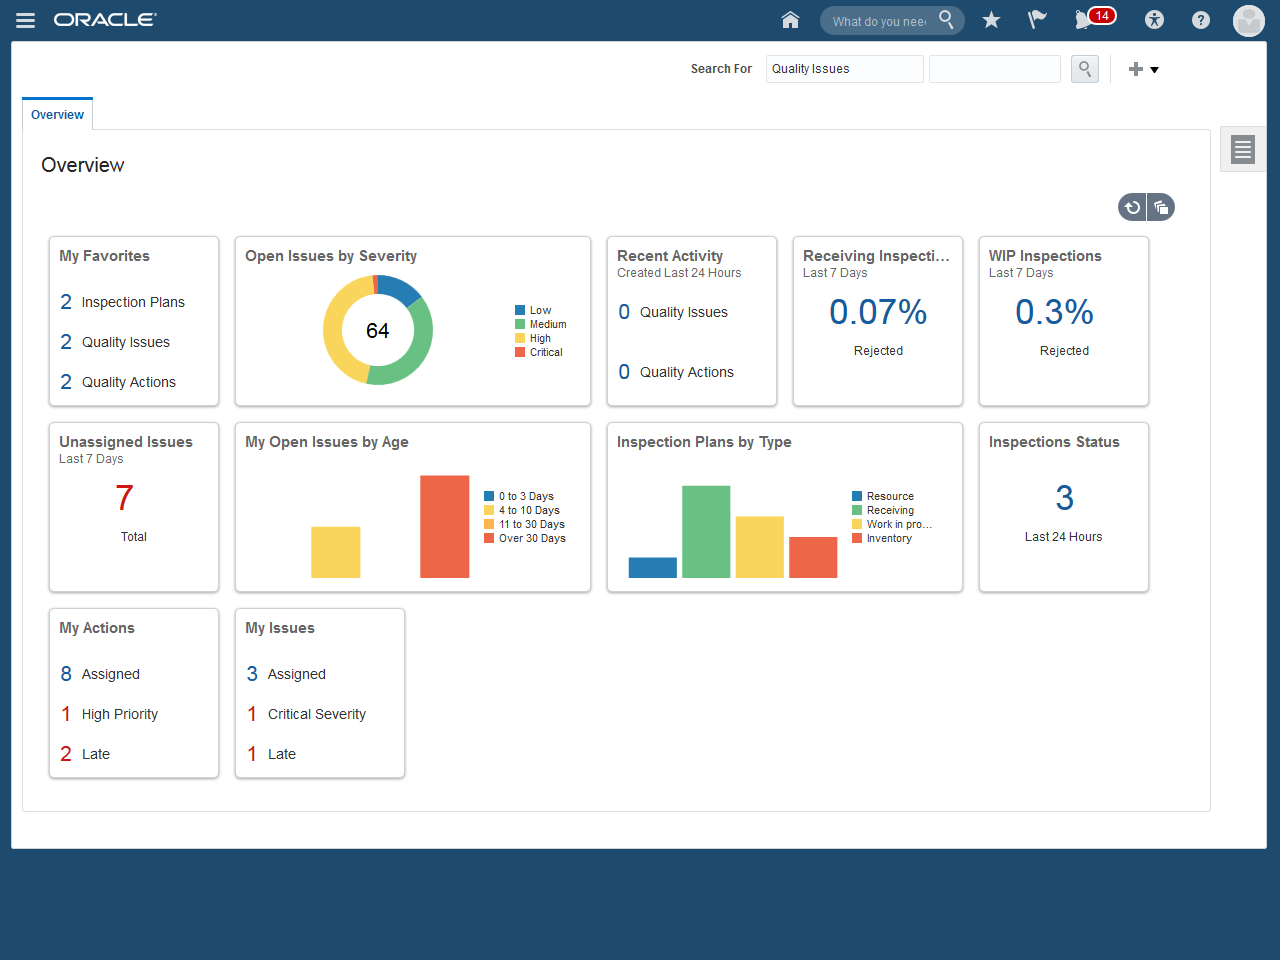Click the yellow Work in process bar
The width and height of the screenshot is (1280, 960).
point(760,547)
